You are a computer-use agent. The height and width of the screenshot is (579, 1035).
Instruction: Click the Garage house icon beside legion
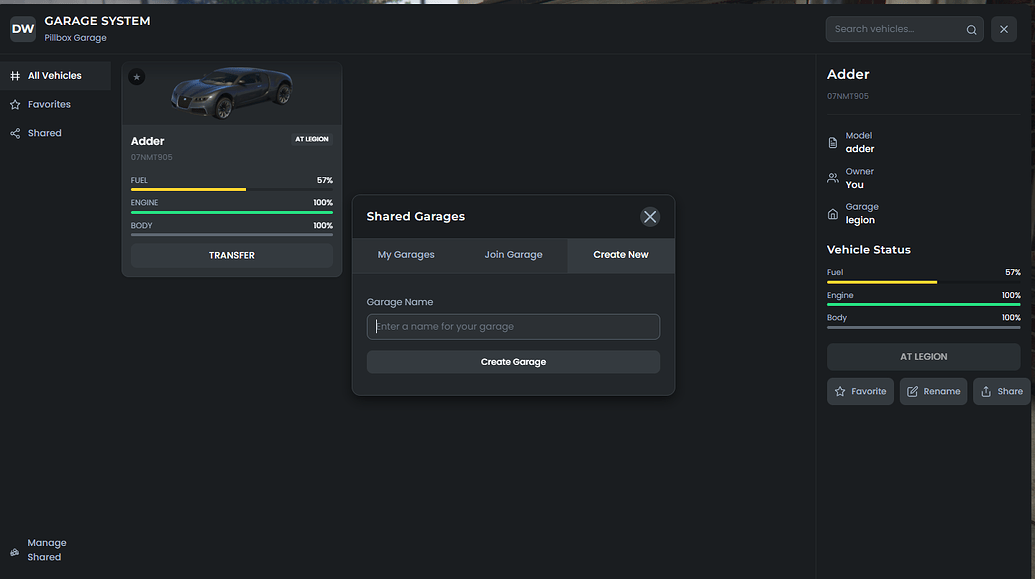tap(833, 212)
